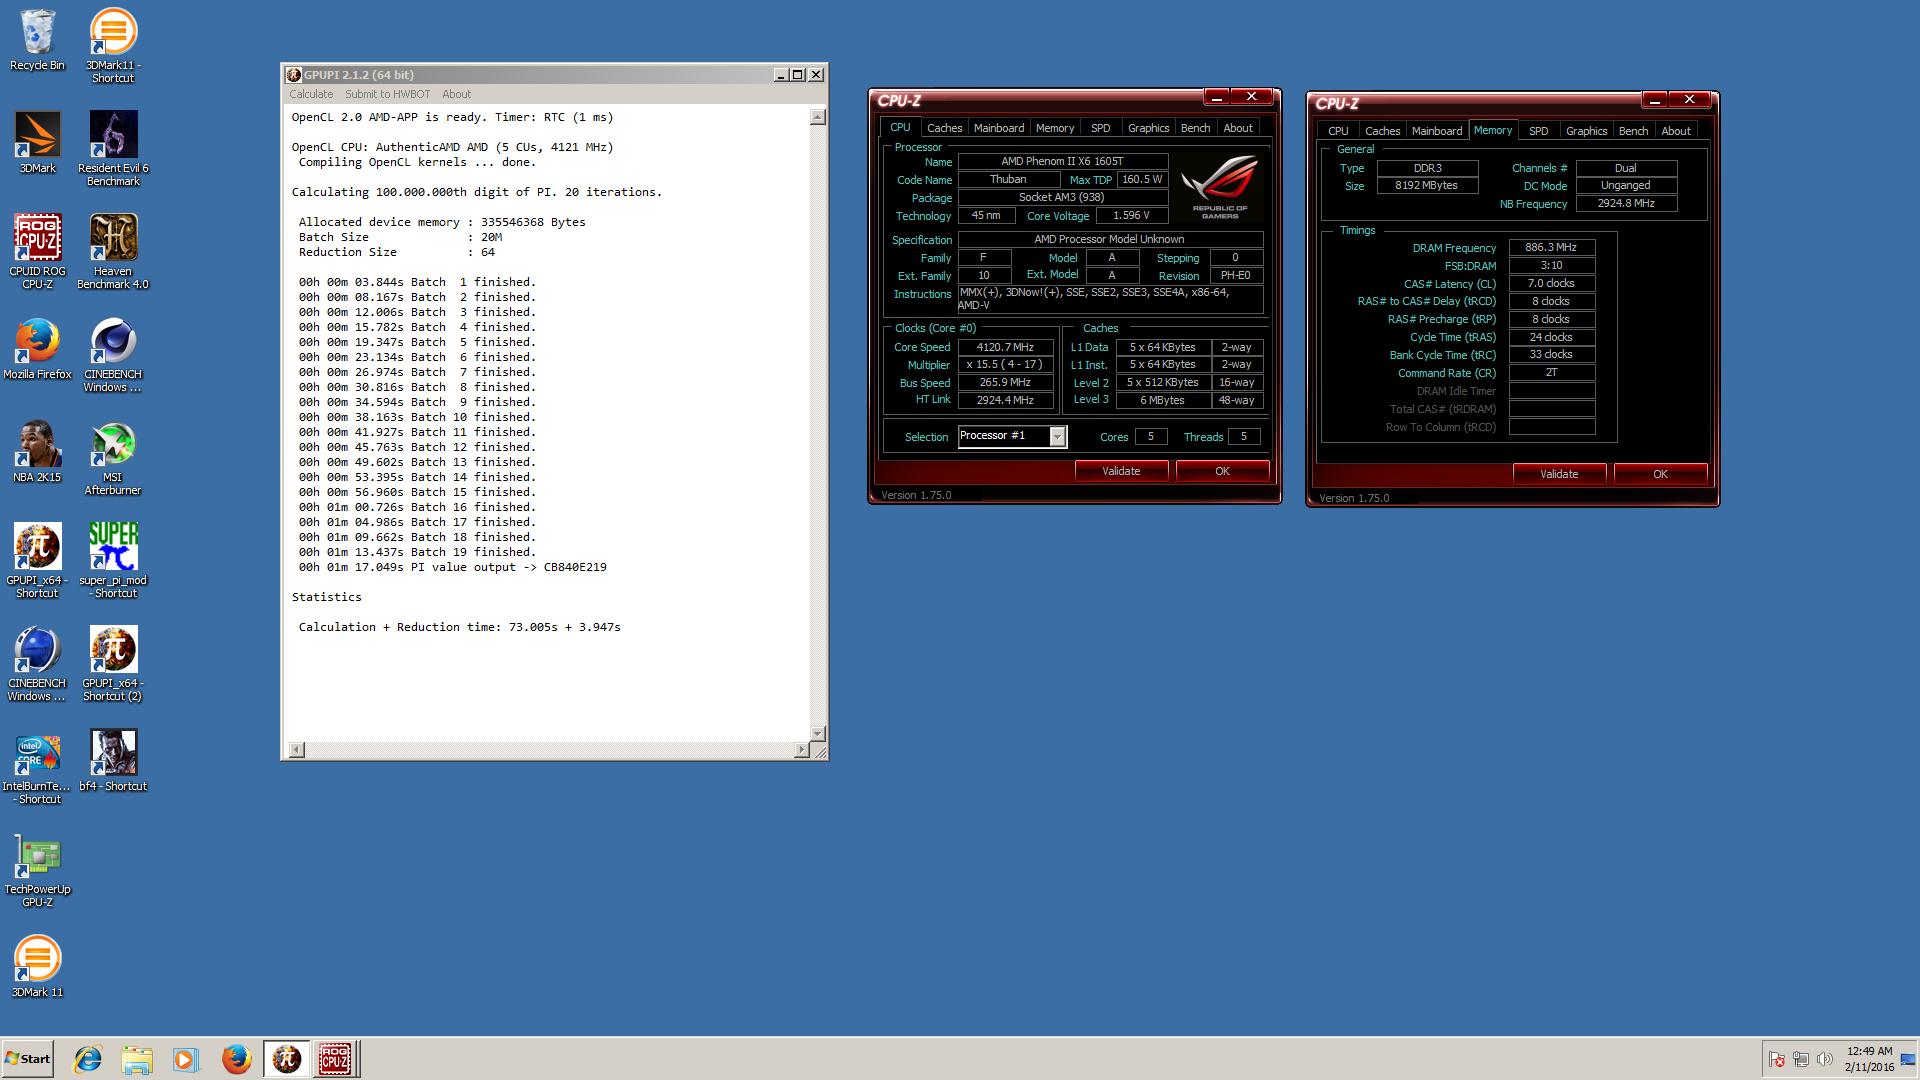The image size is (1920, 1080).
Task: Click the network icon in system tray
Action: 1801,1059
